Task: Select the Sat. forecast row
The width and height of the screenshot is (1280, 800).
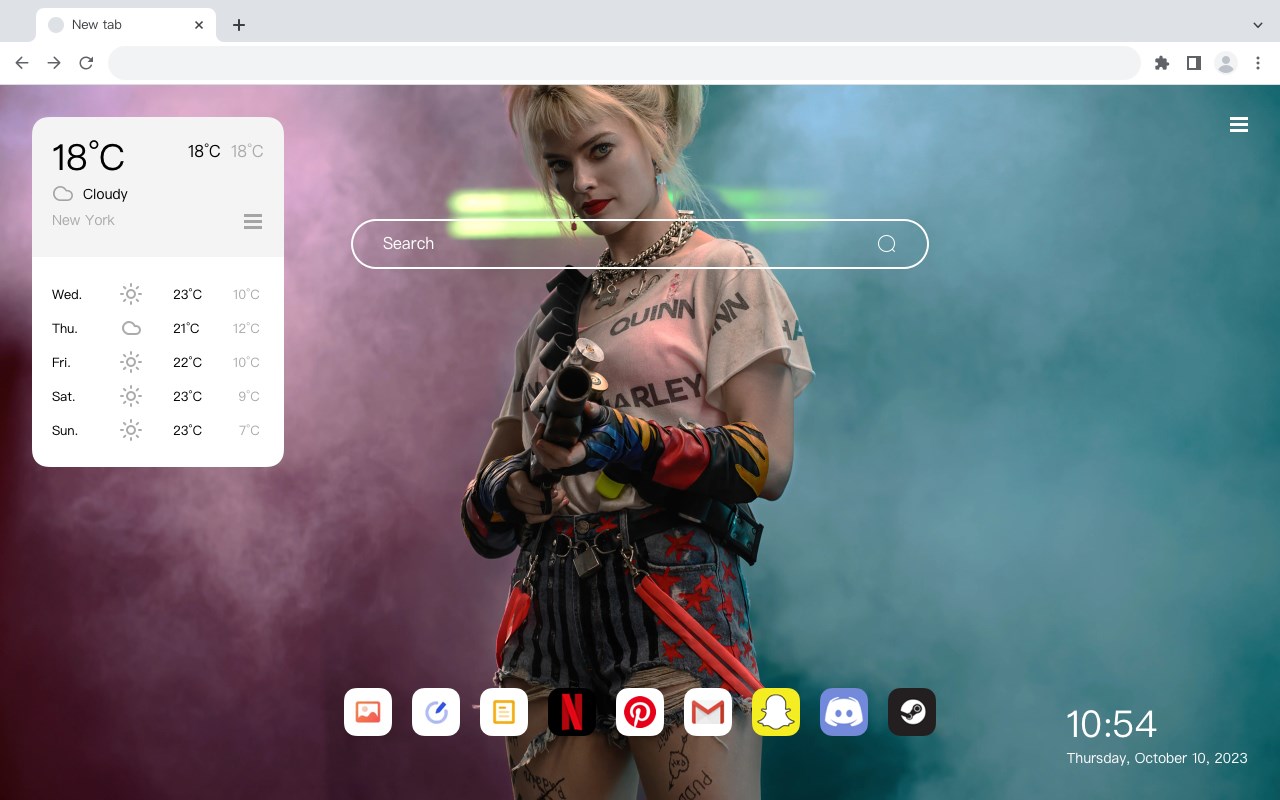Action: (158, 396)
